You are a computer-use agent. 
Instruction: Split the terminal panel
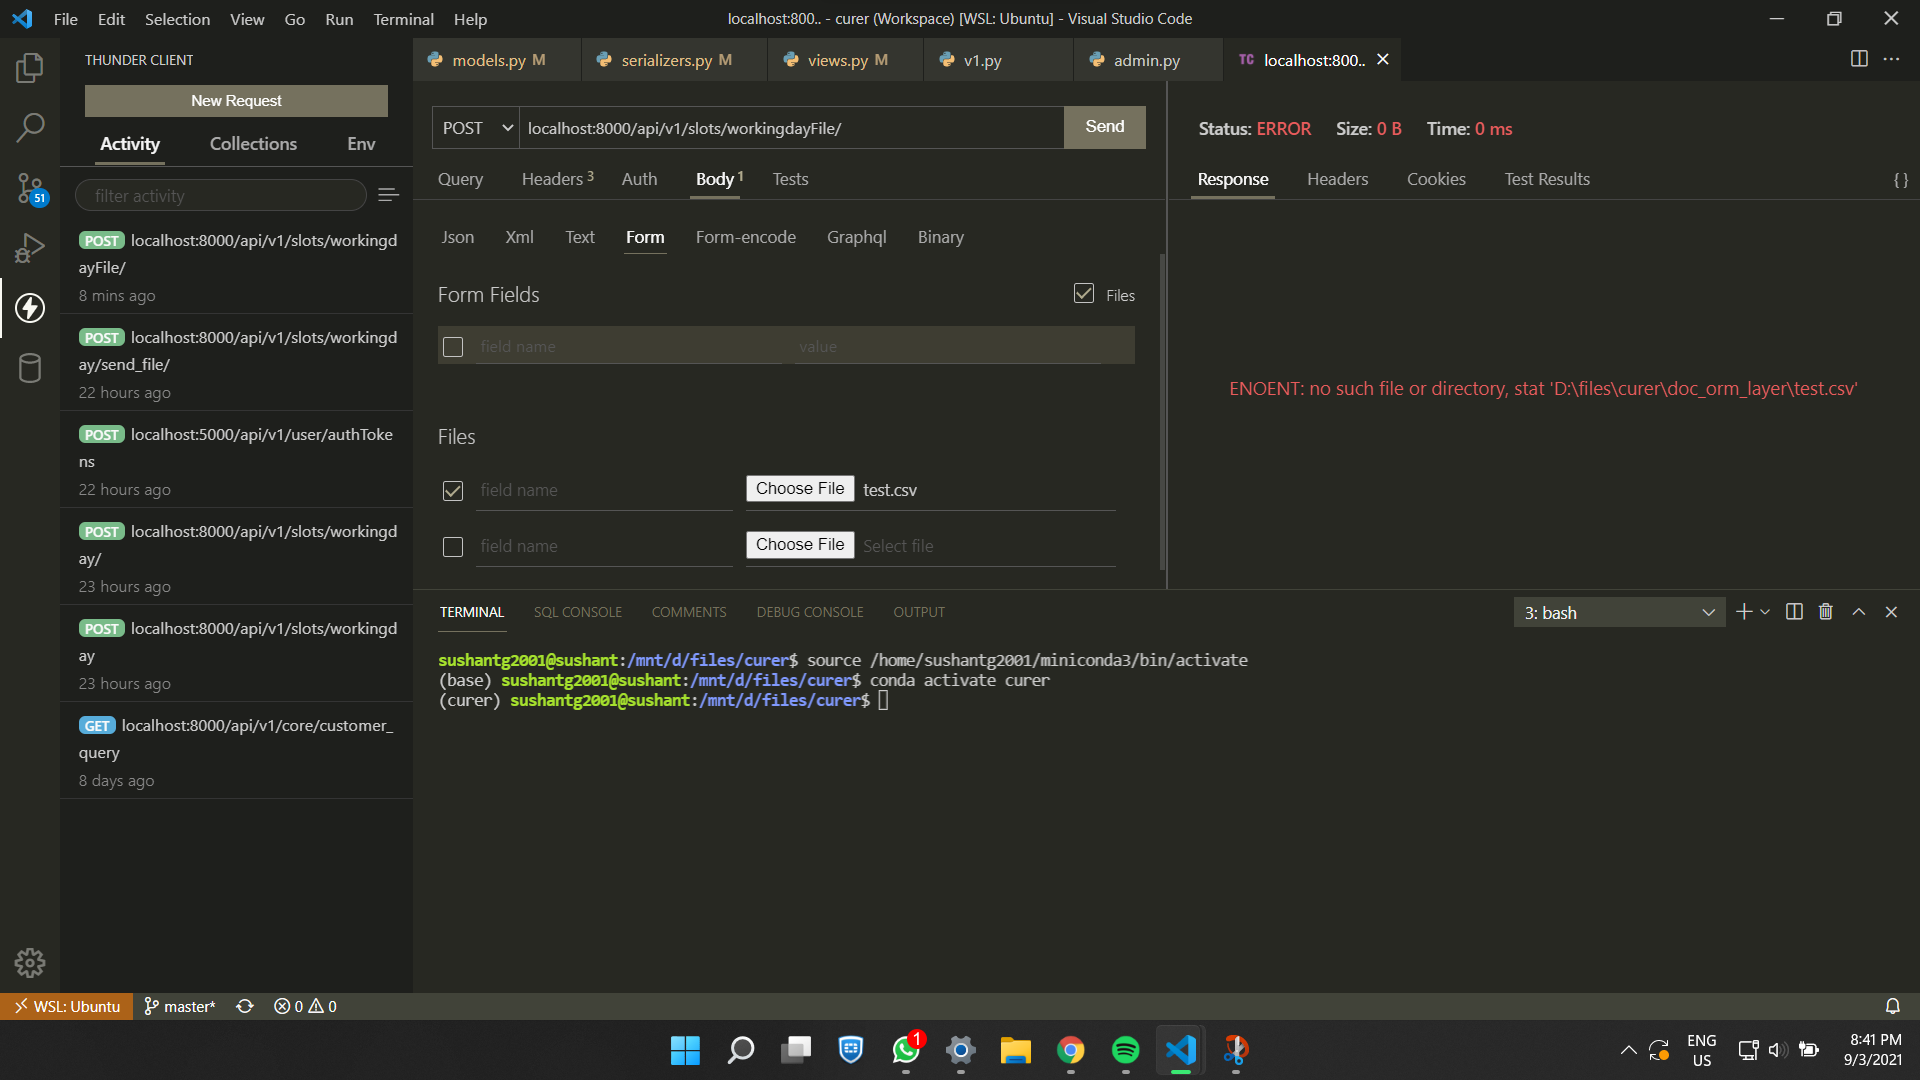(1794, 611)
